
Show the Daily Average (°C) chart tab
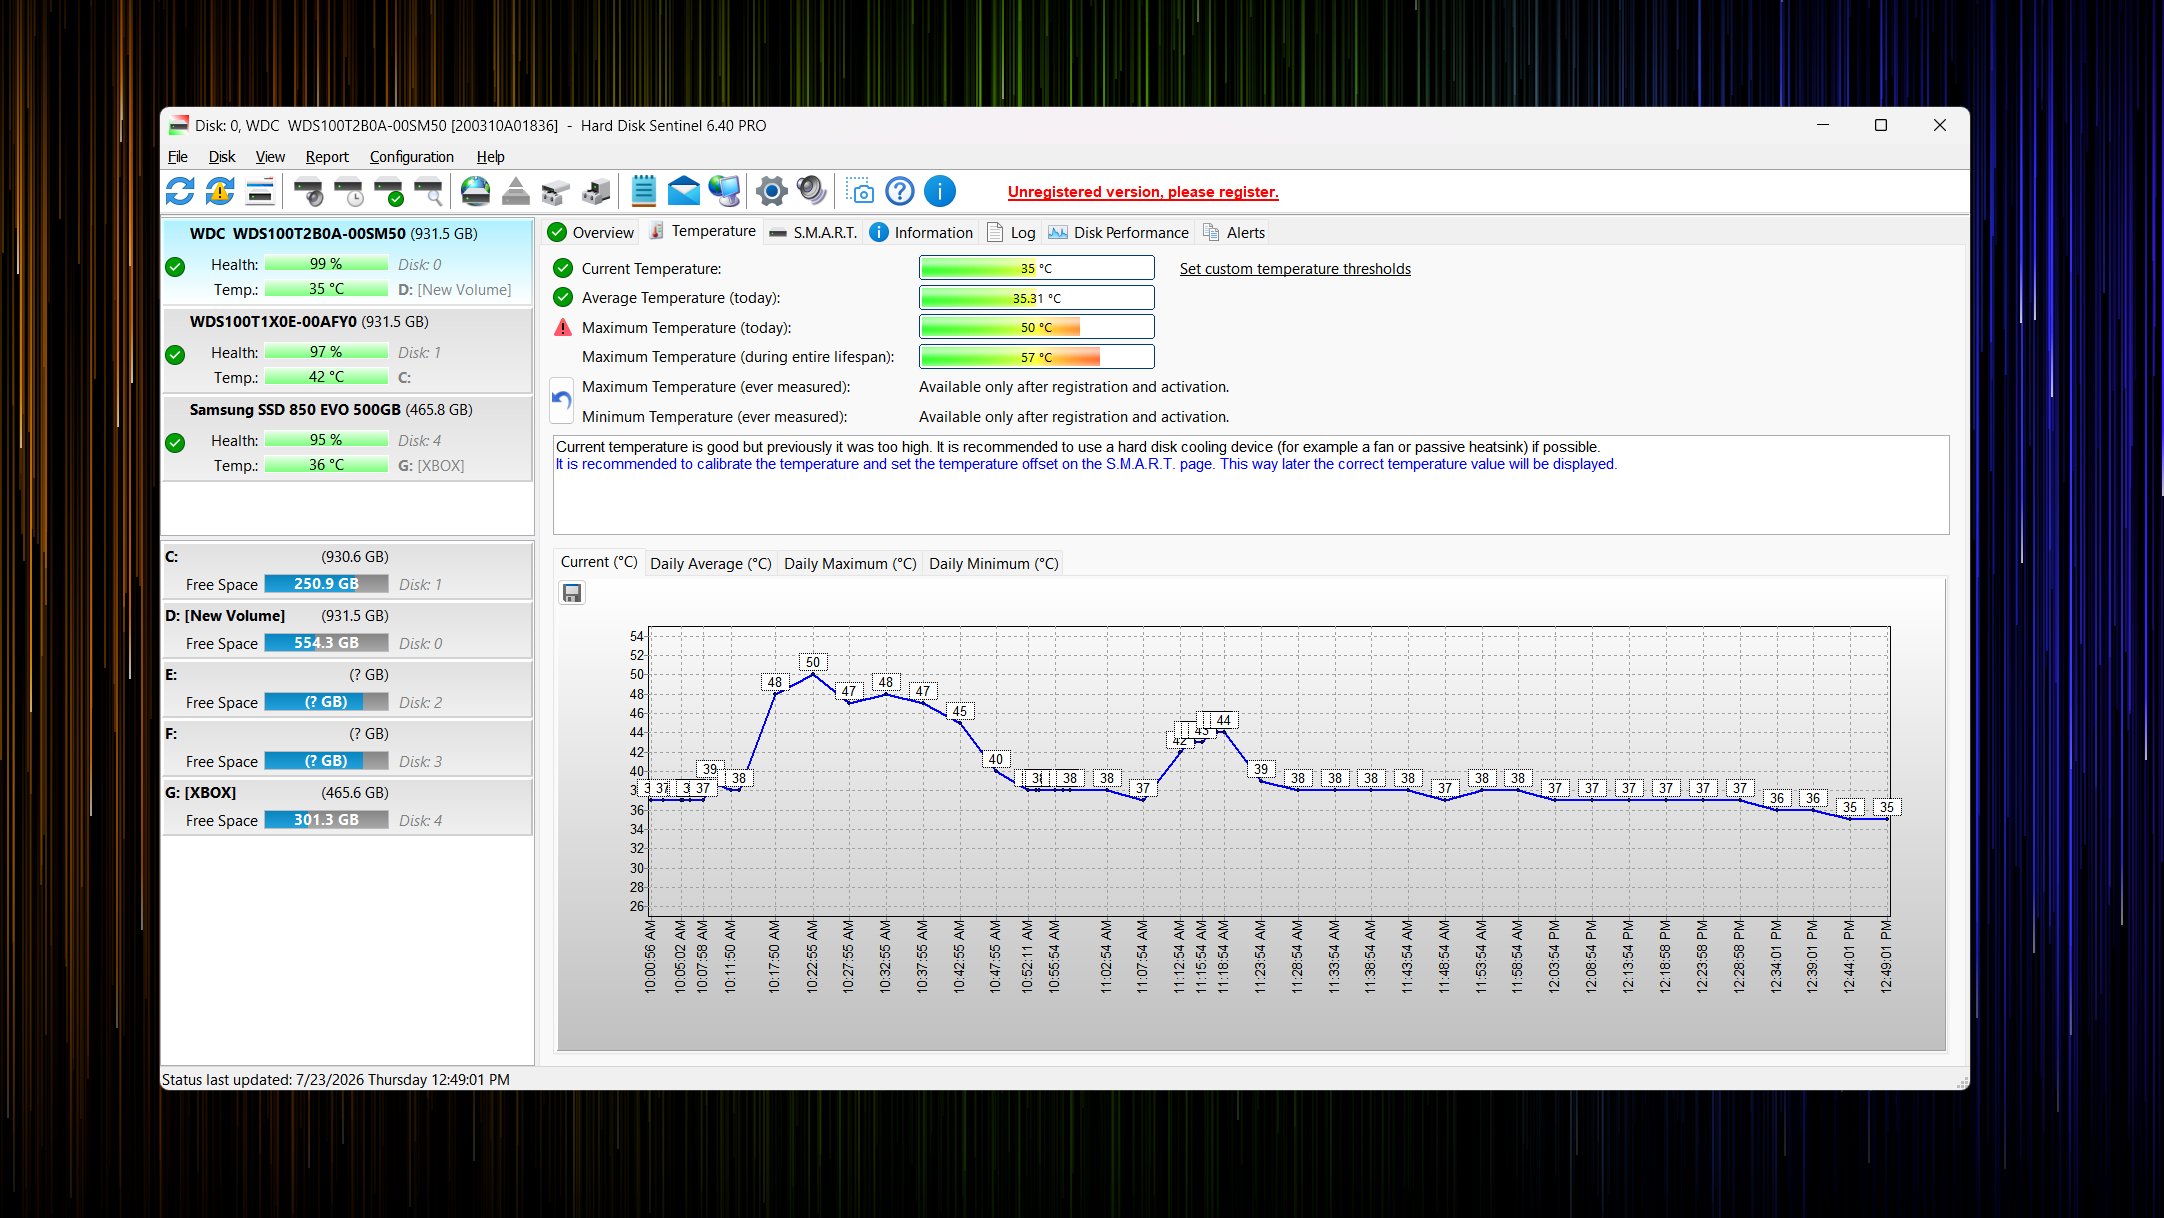711,564
